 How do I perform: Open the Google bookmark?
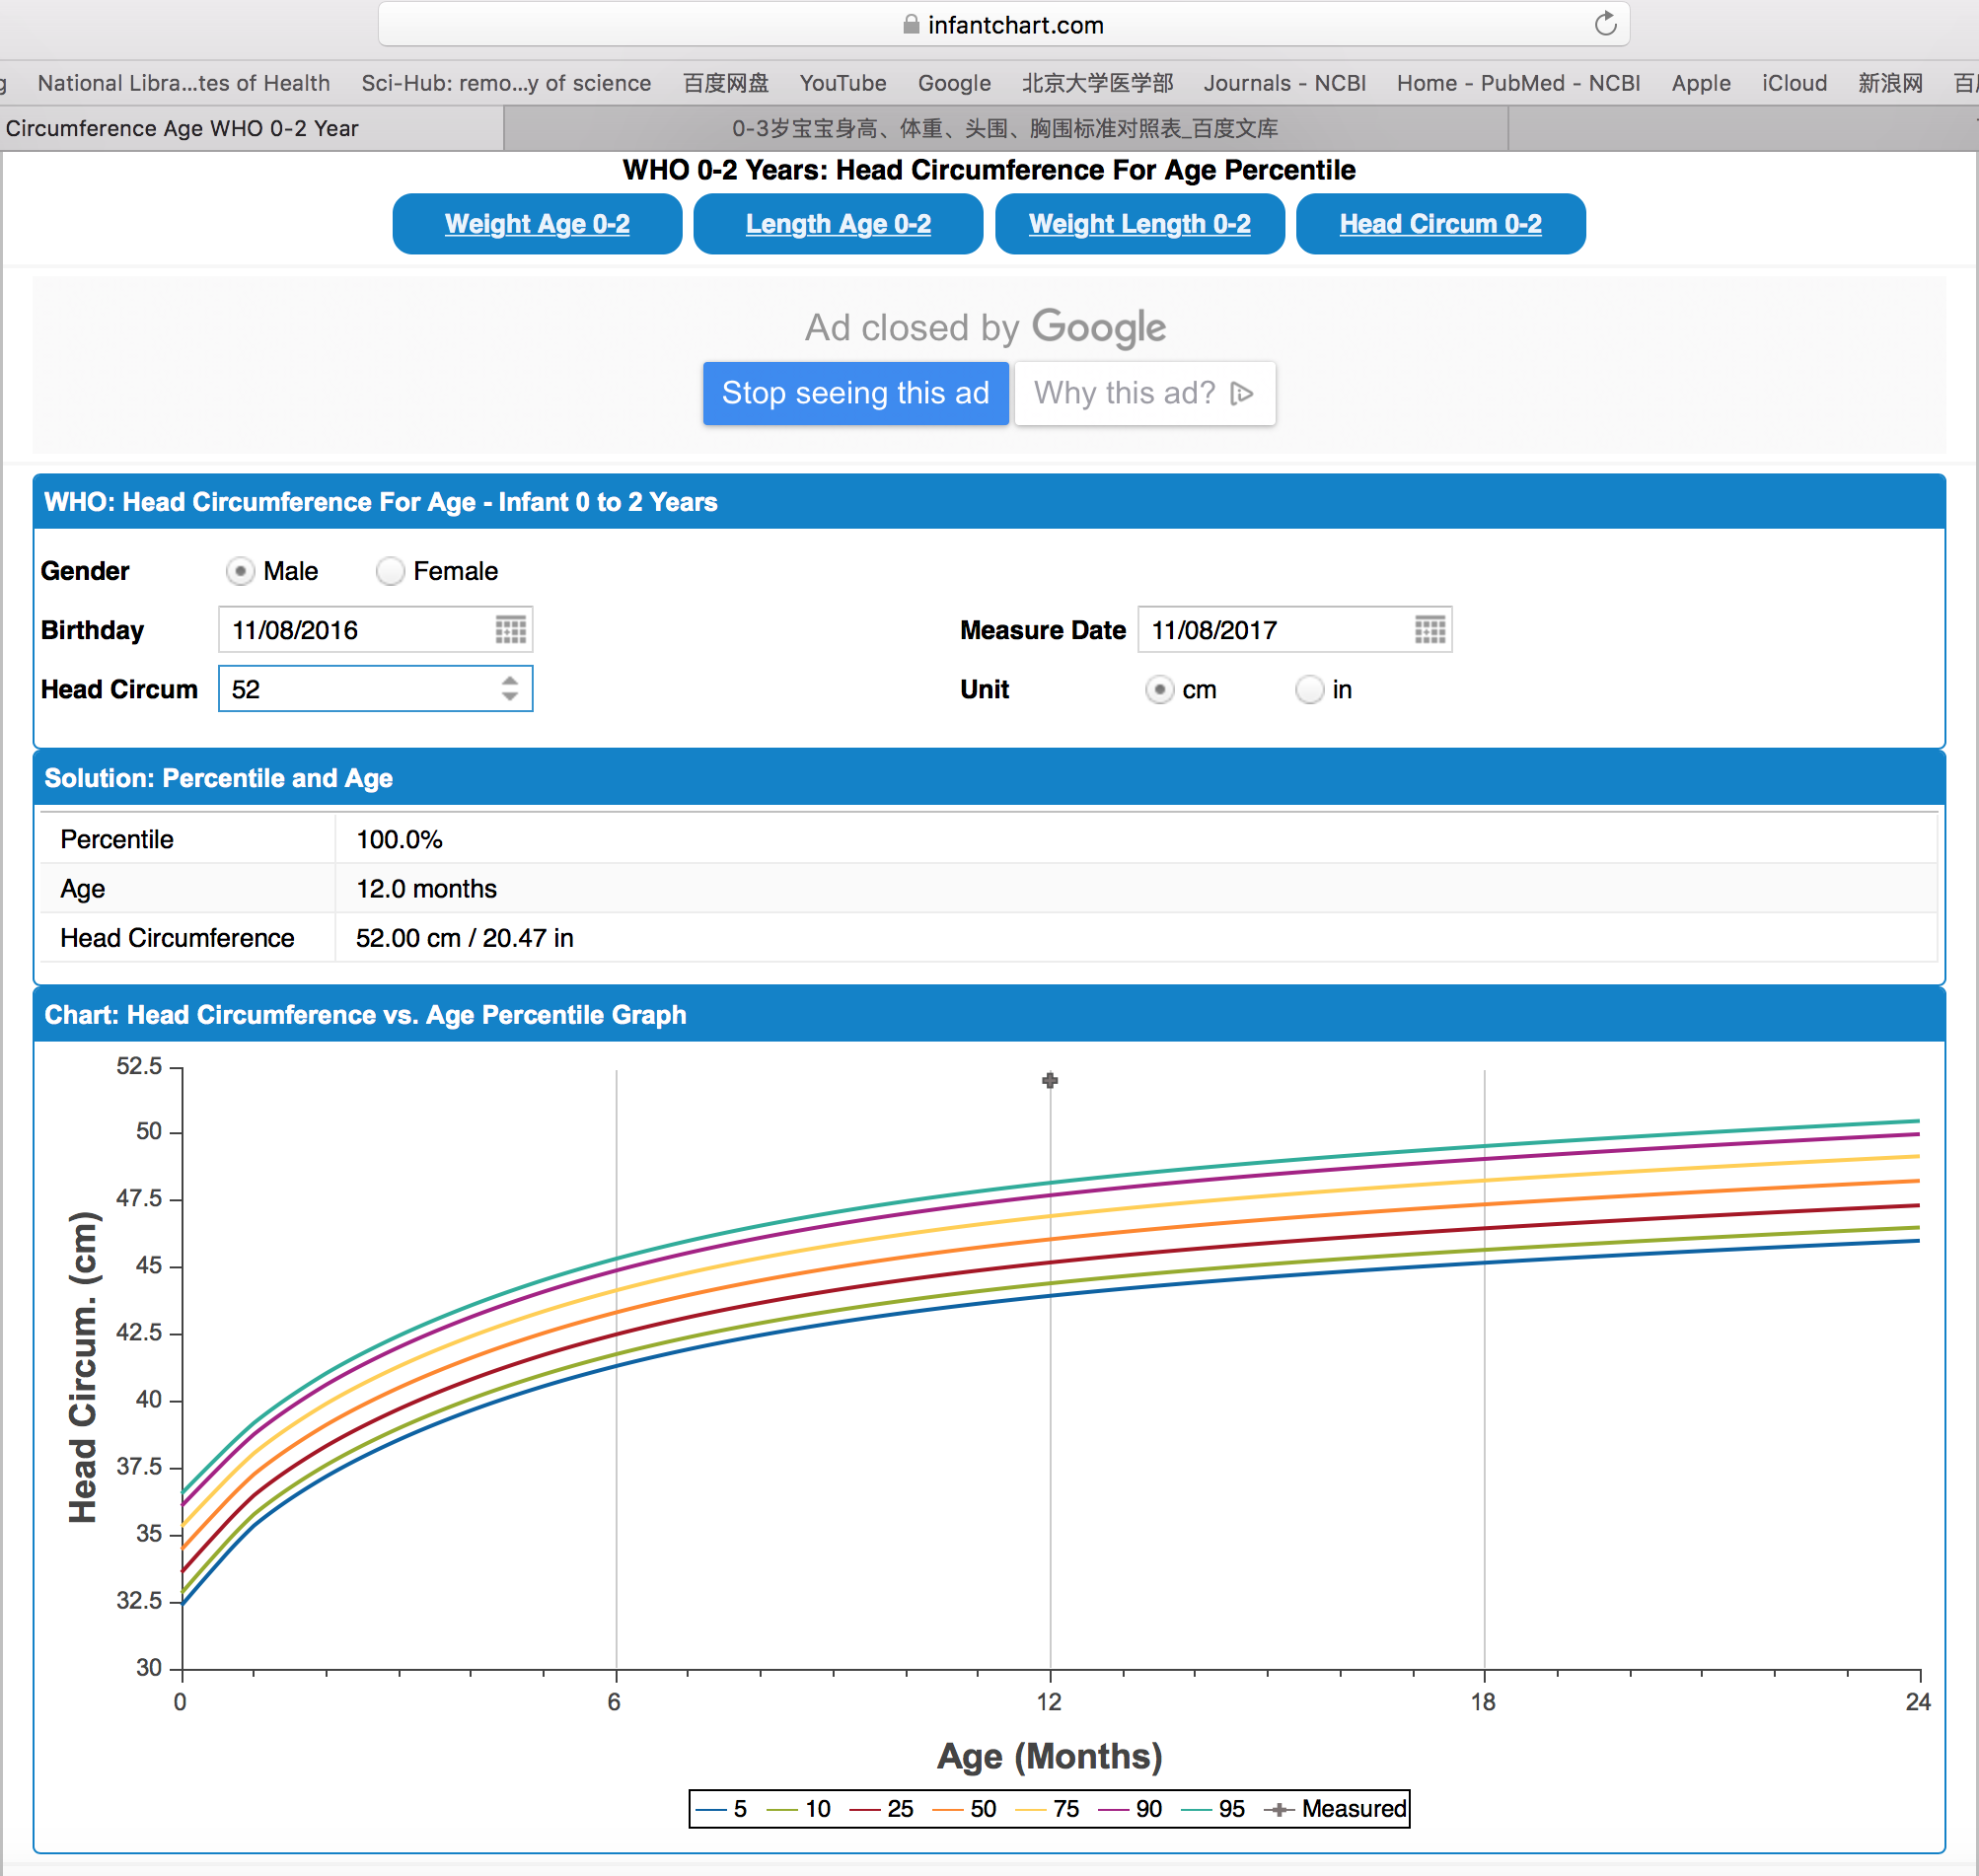pyautogui.click(x=954, y=83)
